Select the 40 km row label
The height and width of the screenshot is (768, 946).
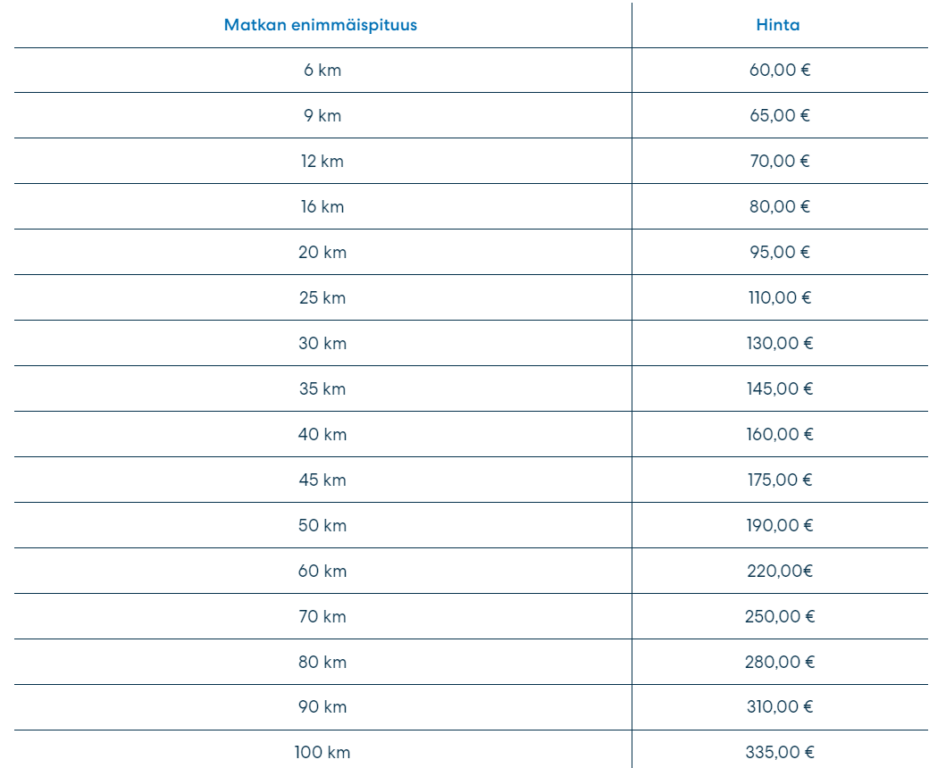pyautogui.click(x=321, y=434)
